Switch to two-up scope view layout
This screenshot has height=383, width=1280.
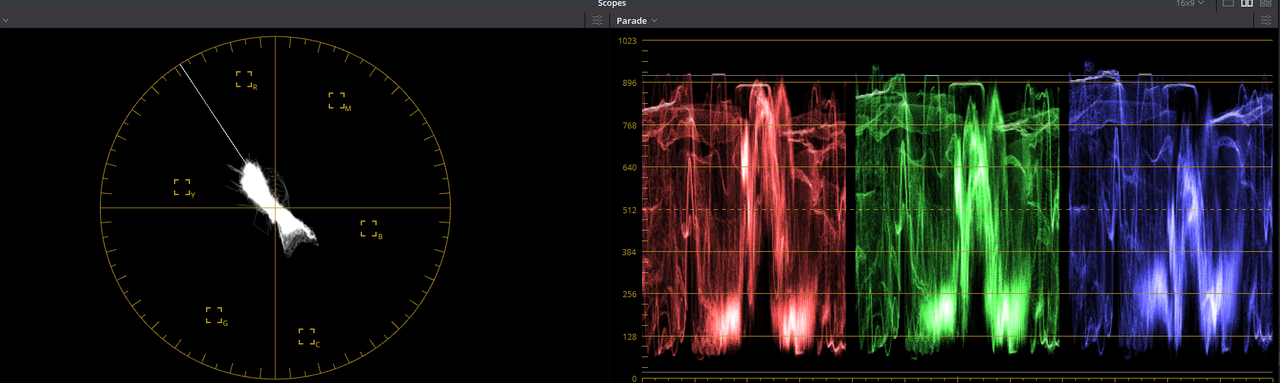click(x=1247, y=4)
